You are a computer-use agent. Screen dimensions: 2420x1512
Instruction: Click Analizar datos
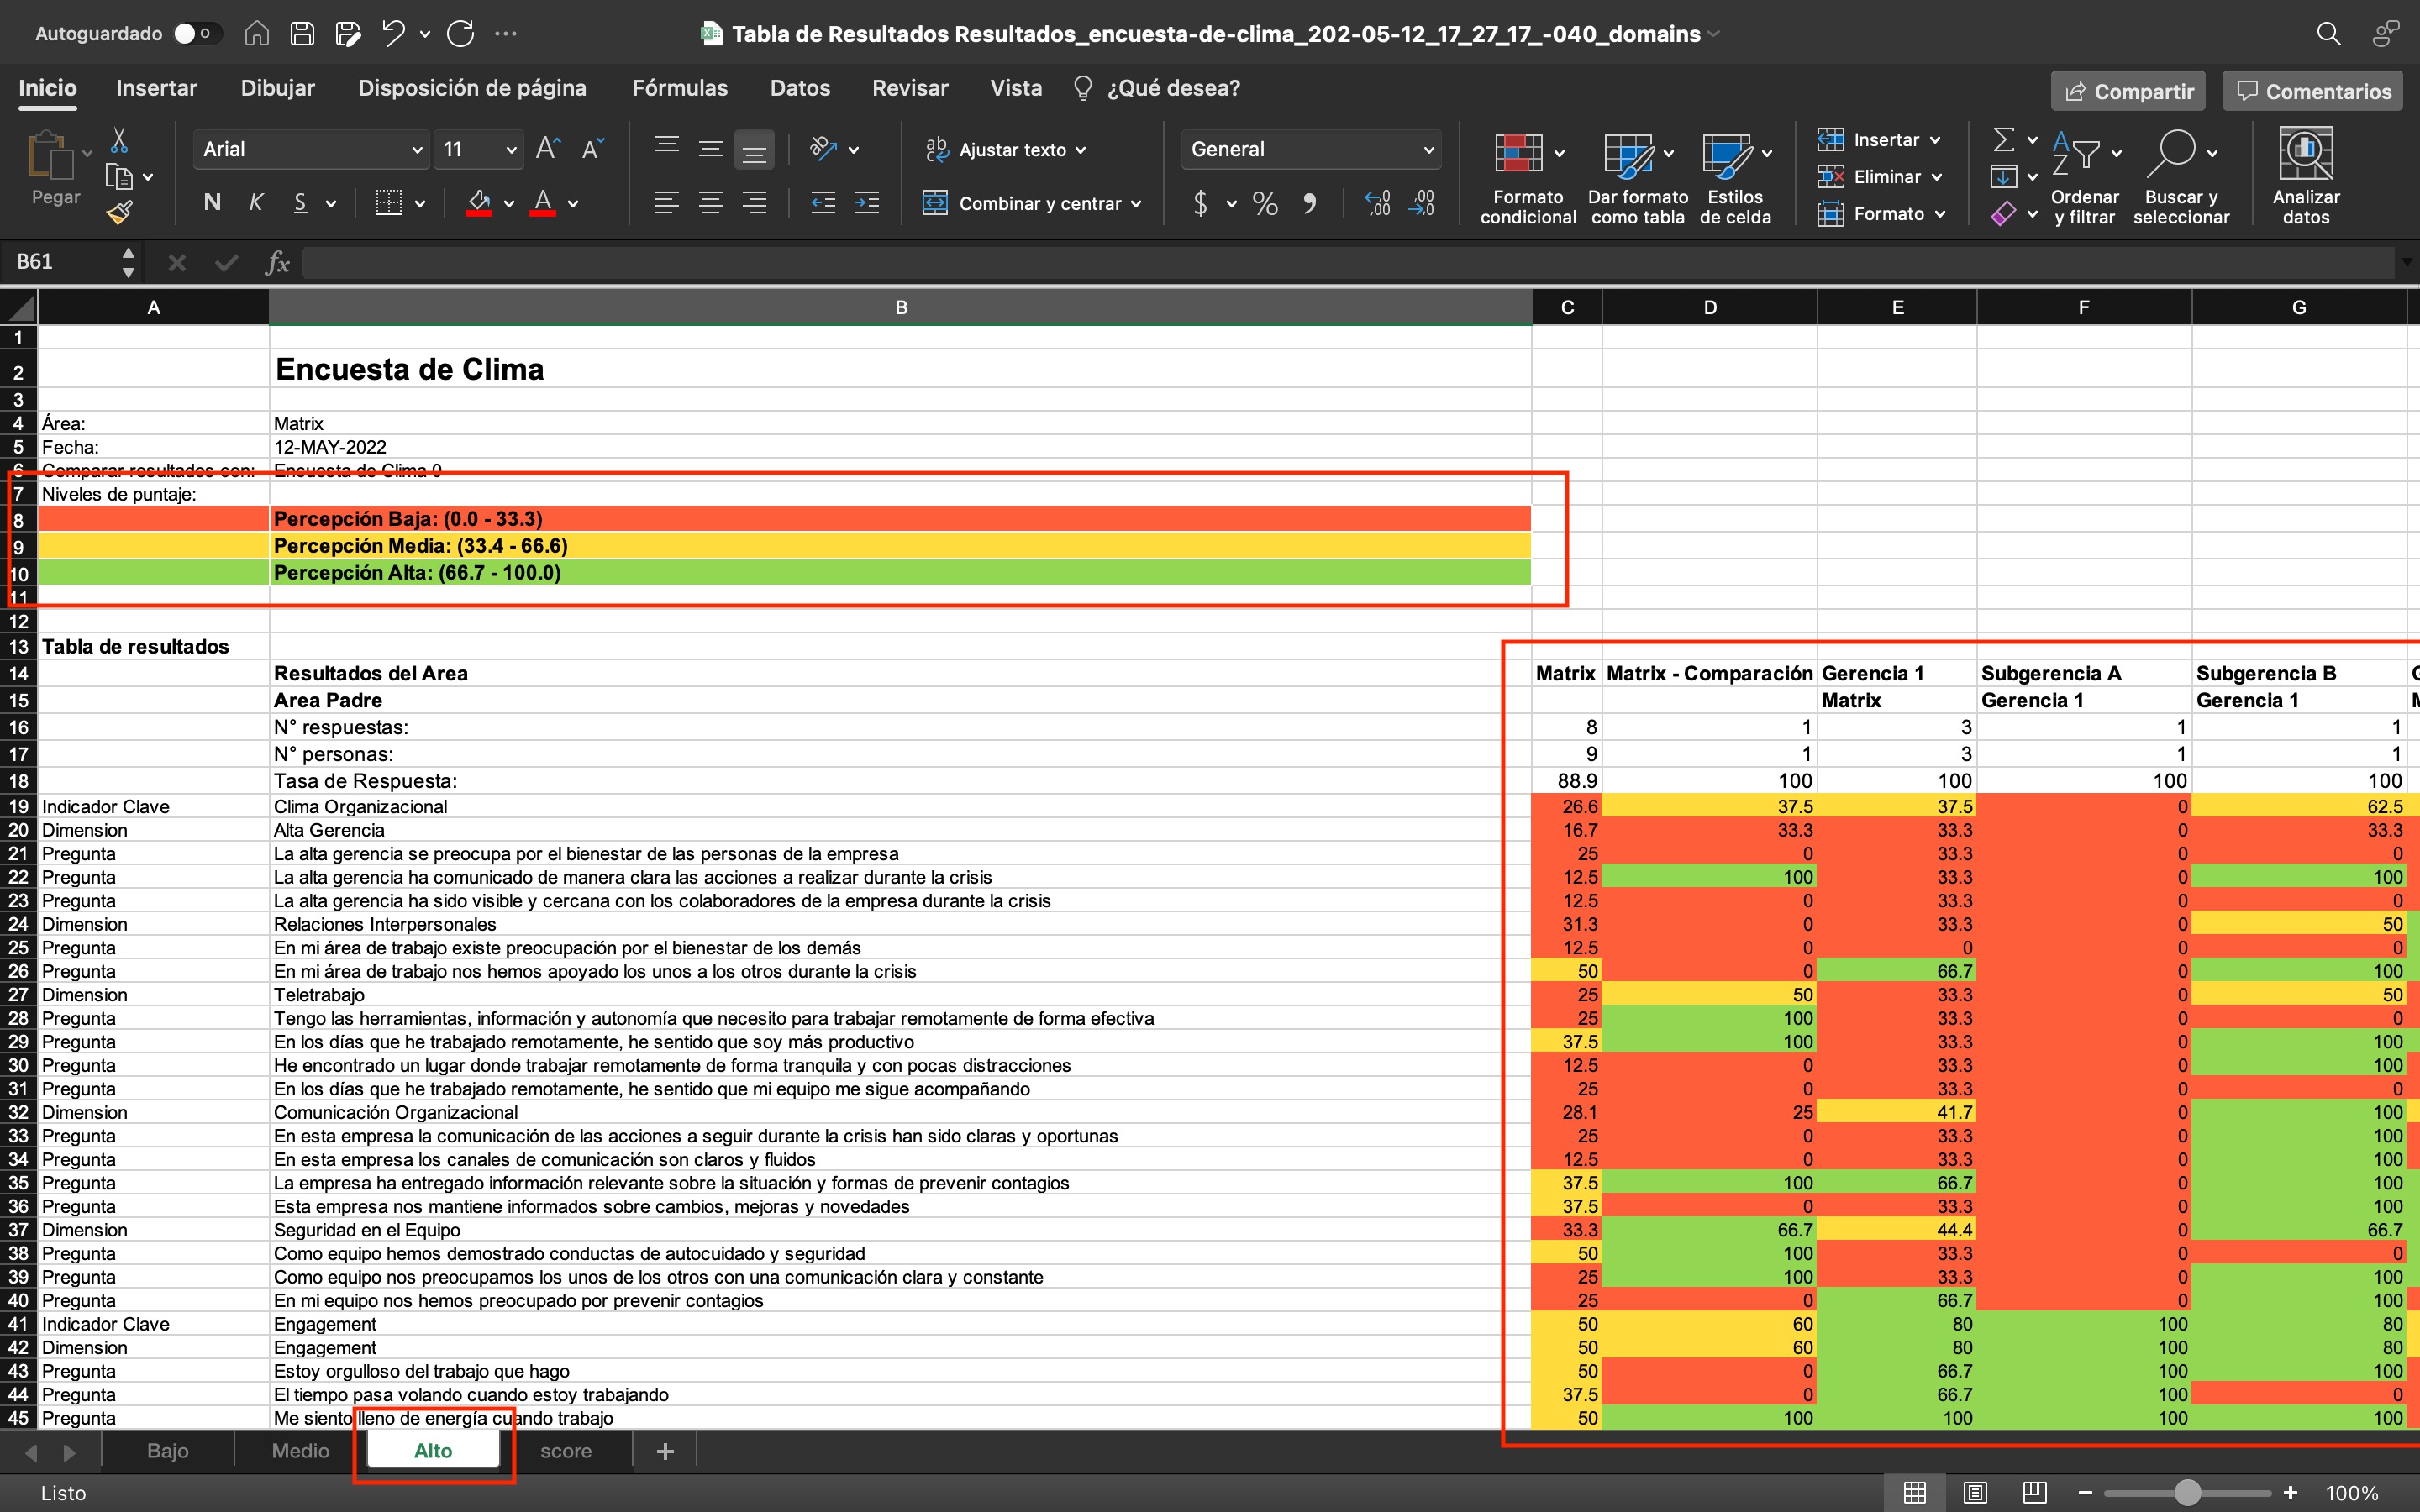tap(2305, 177)
